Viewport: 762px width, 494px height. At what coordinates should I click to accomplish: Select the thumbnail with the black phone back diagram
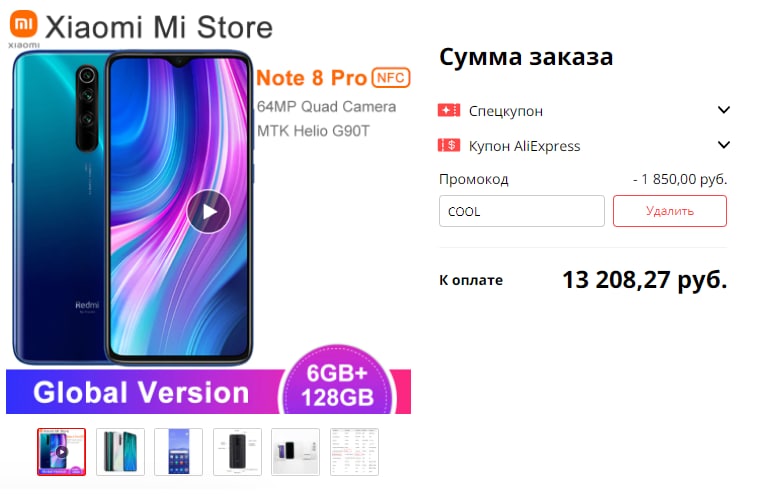pyautogui.click(x=237, y=452)
